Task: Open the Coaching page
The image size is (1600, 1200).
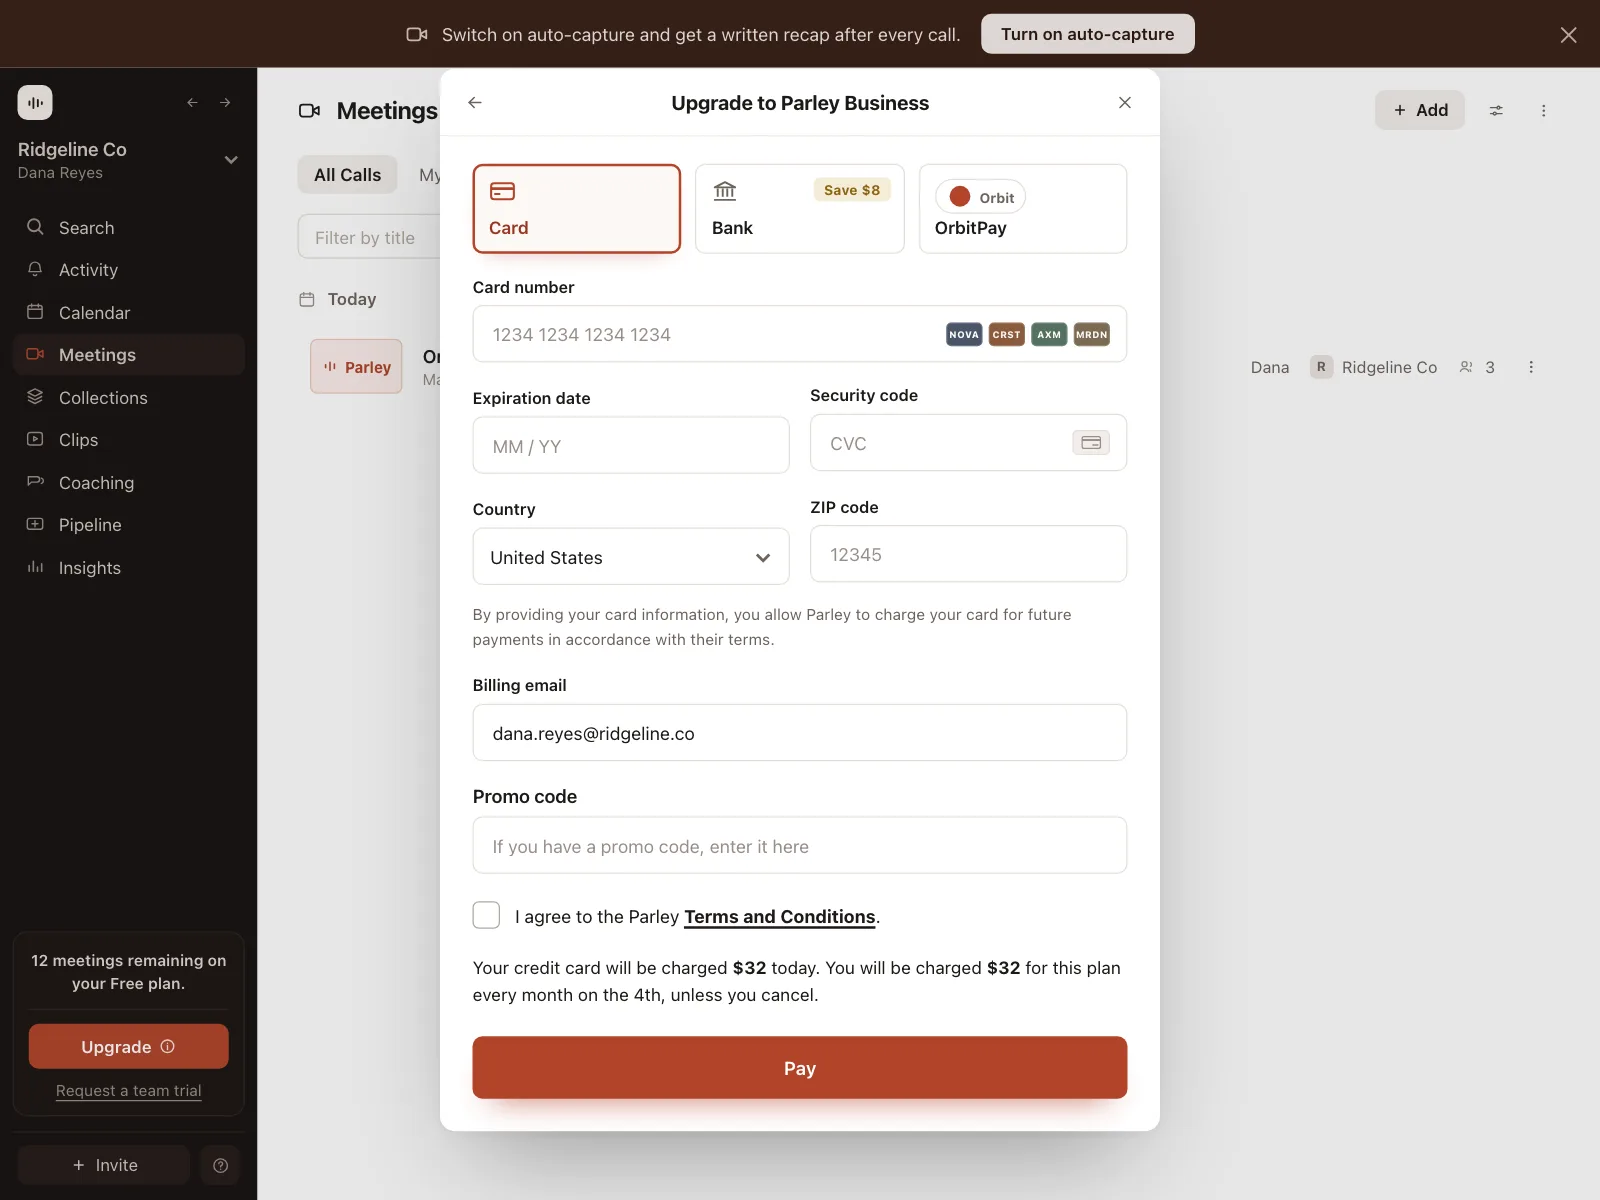Action: (x=129, y=483)
